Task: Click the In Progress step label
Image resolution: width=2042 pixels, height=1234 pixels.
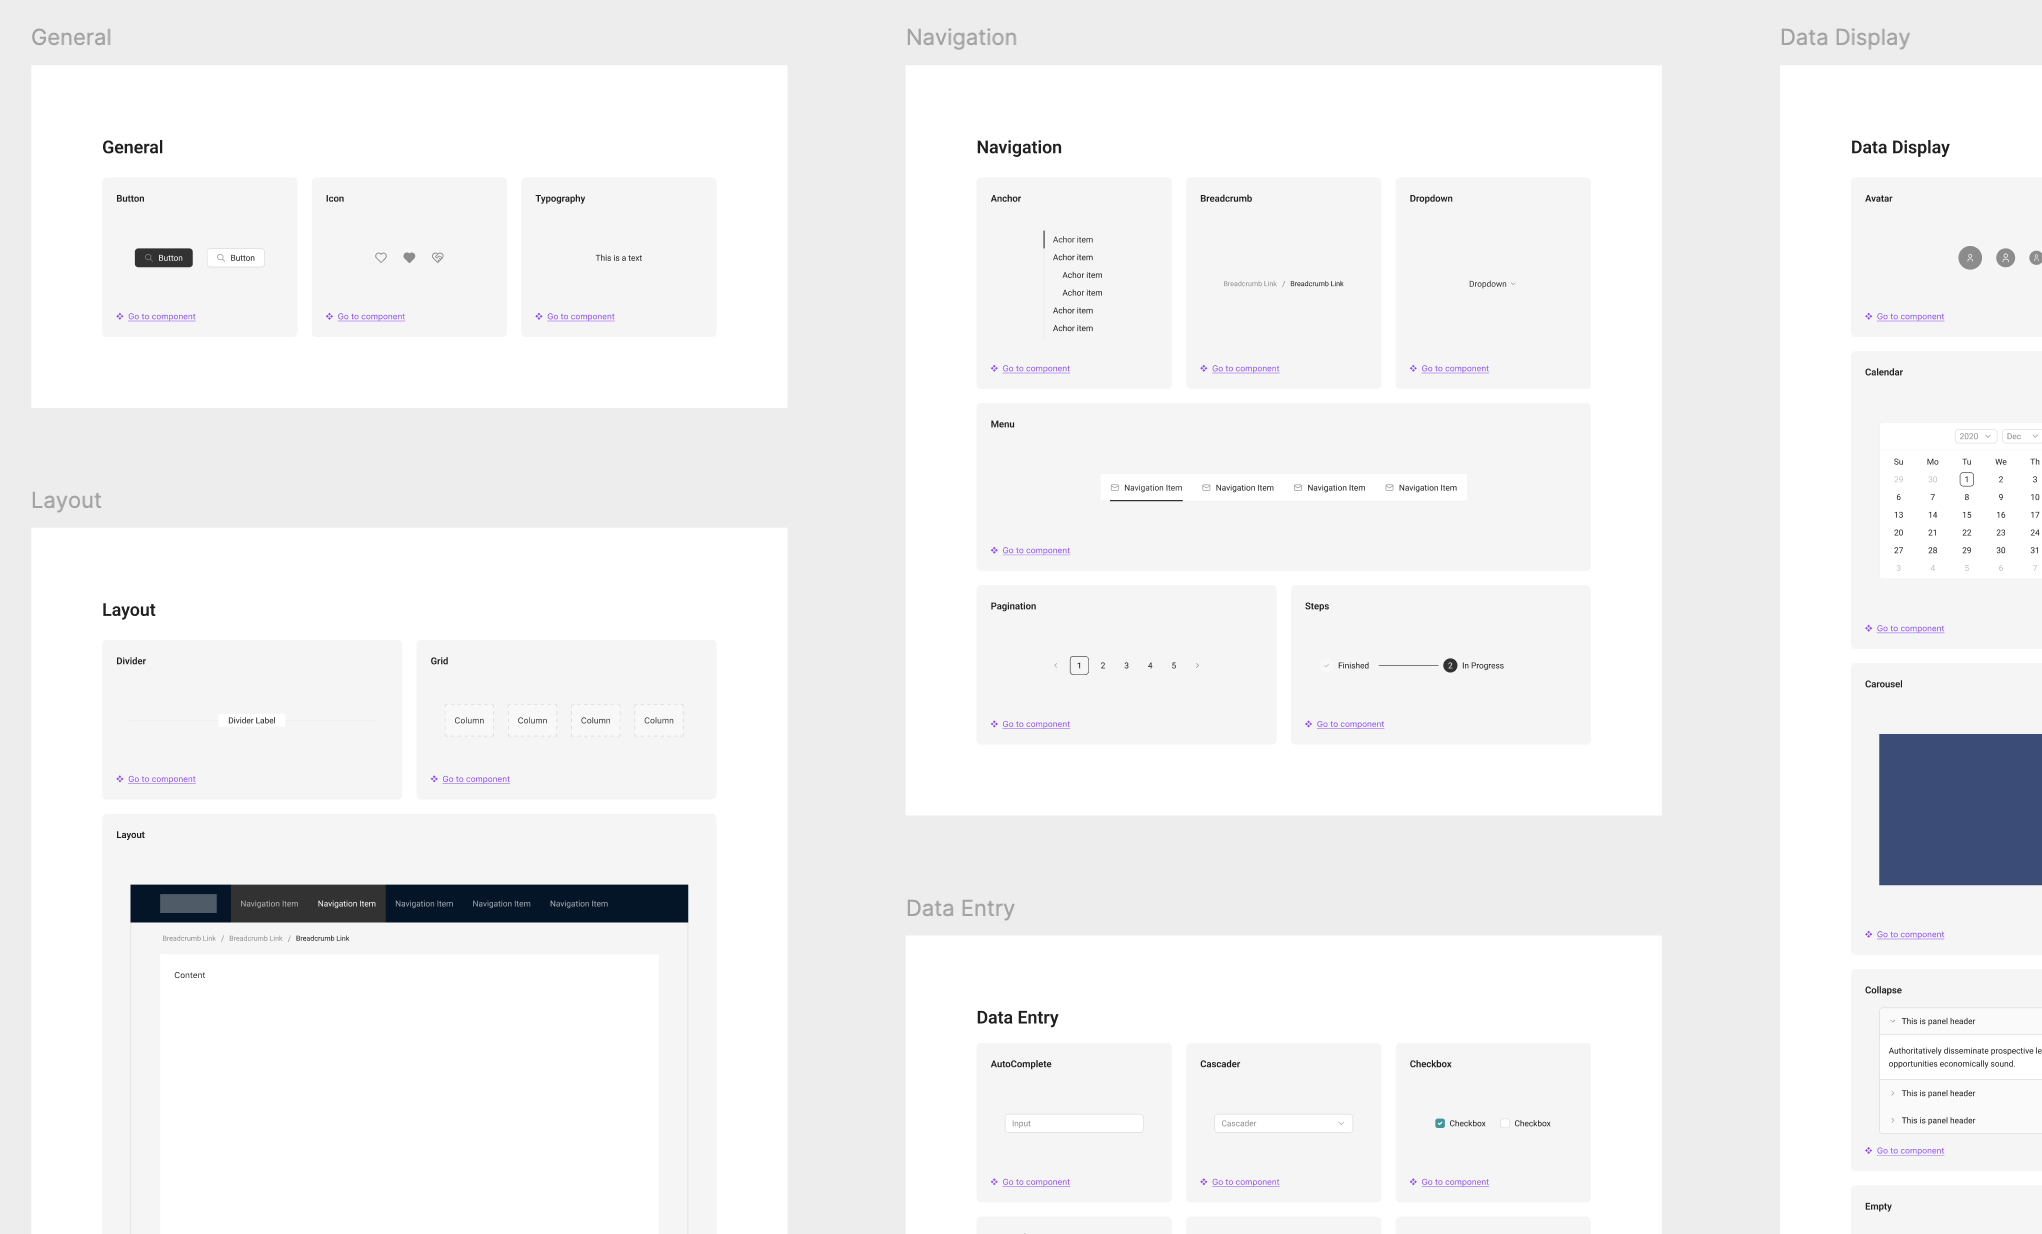Action: [x=1483, y=665]
